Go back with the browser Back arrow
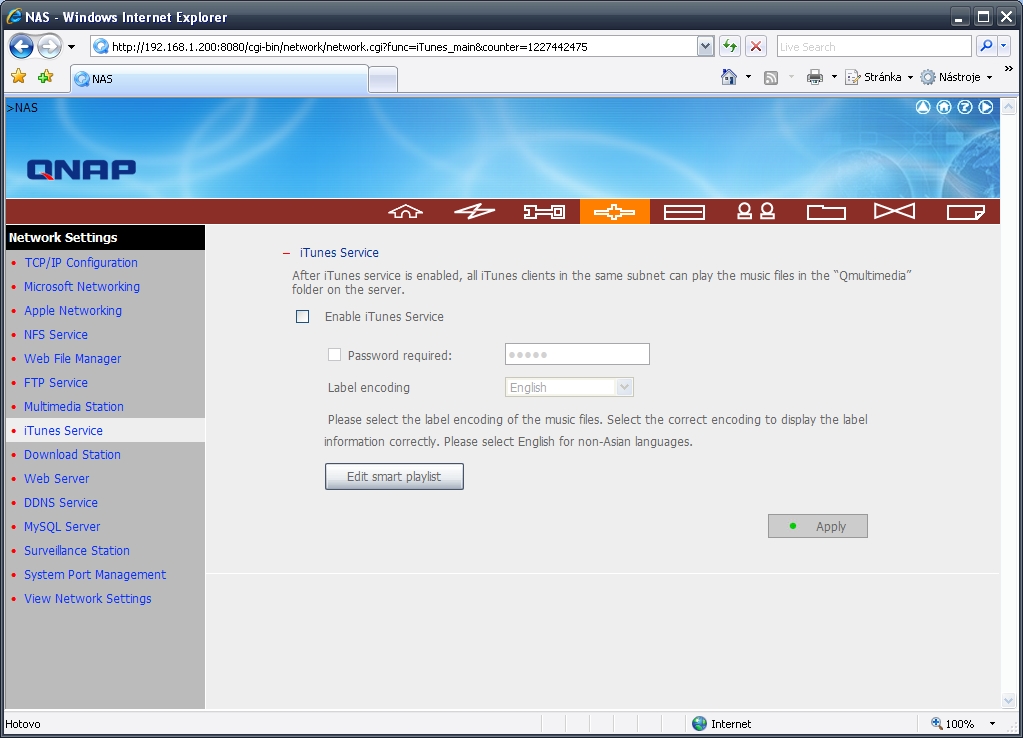Image resolution: width=1023 pixels, height=738 pixels. pyautogui.click(x=22, y=46)
